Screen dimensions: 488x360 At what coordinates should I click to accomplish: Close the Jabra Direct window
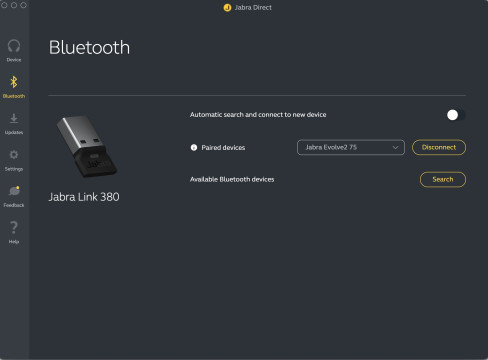coord(4,5)
